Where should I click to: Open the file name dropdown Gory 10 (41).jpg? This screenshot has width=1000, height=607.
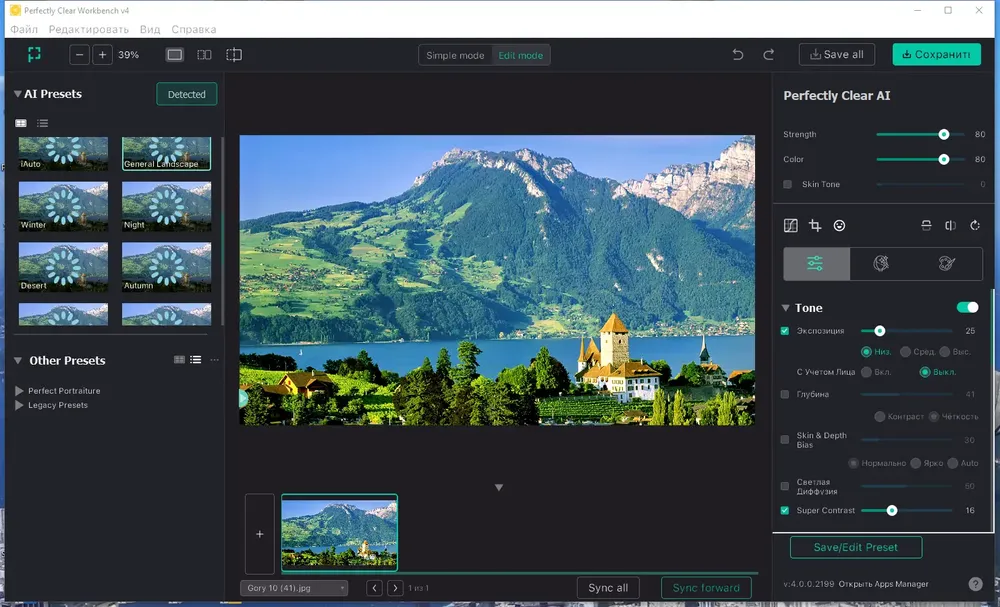pos(294,588)
